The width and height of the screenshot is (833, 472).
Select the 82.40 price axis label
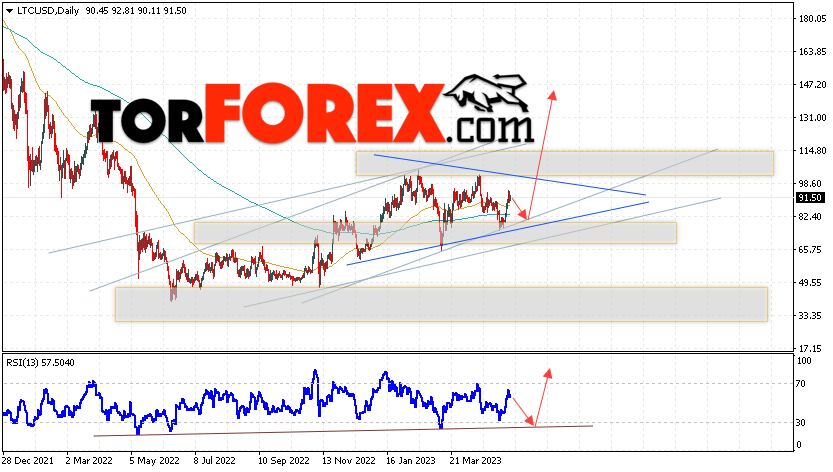[x=810, y=216]
